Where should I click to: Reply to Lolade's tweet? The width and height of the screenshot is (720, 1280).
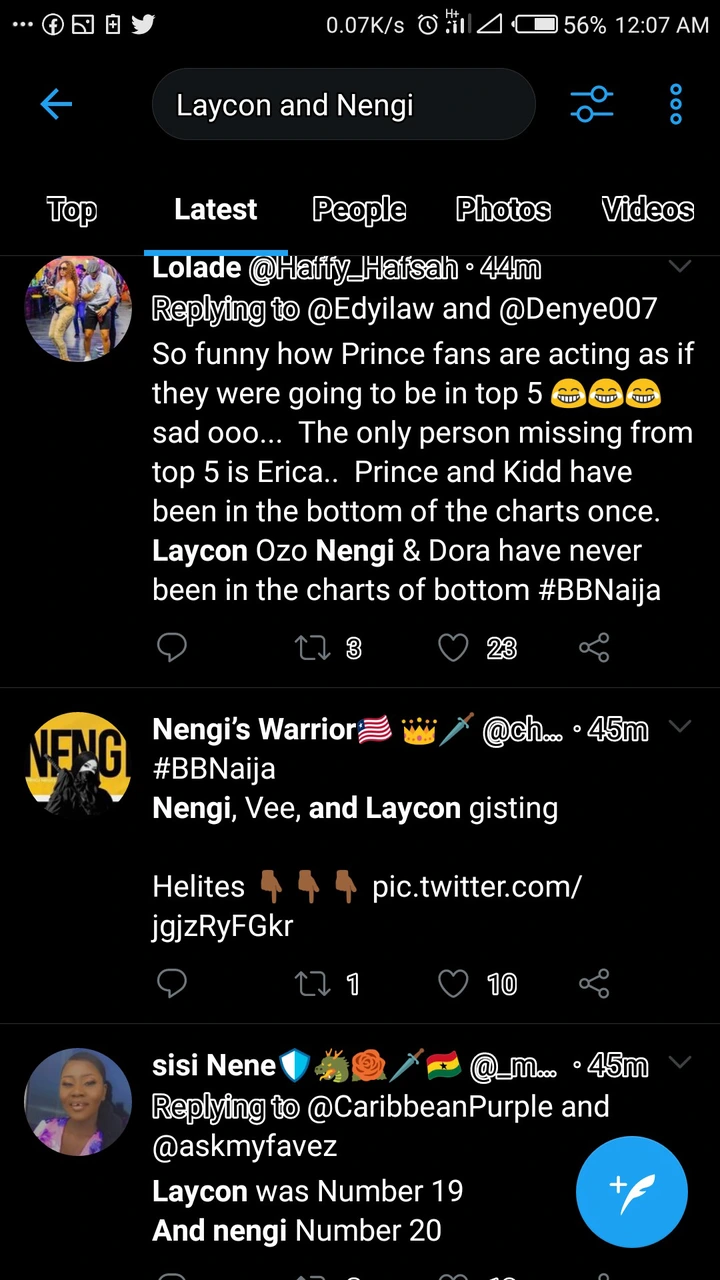click(x=172, y=648)
